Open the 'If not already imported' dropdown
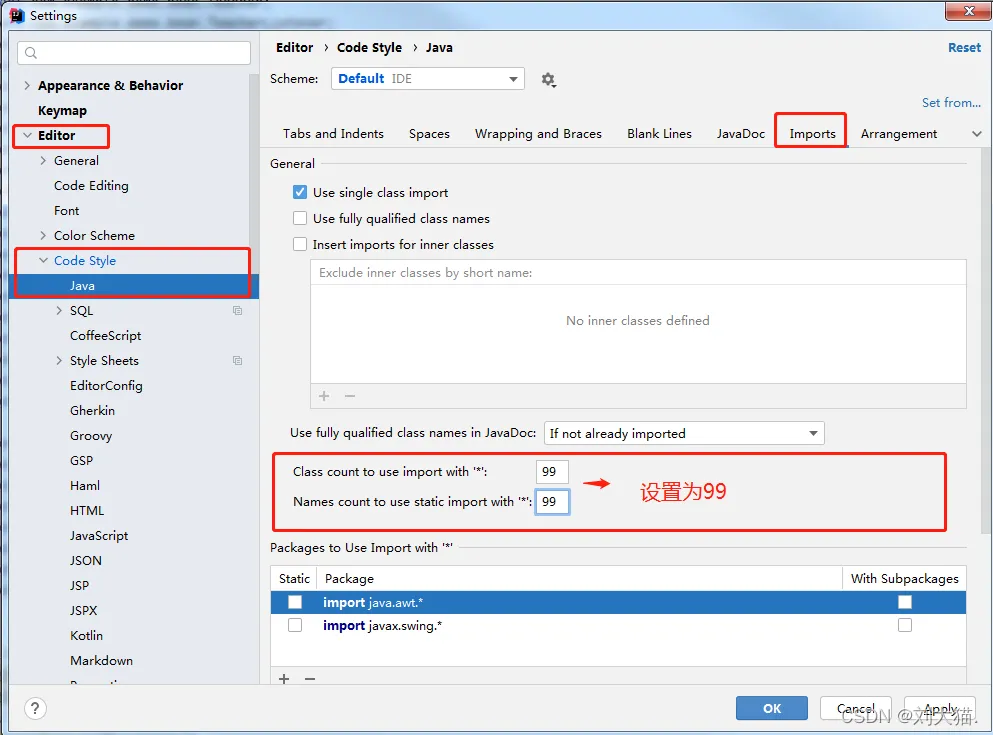993x735 pixels. 684,433
